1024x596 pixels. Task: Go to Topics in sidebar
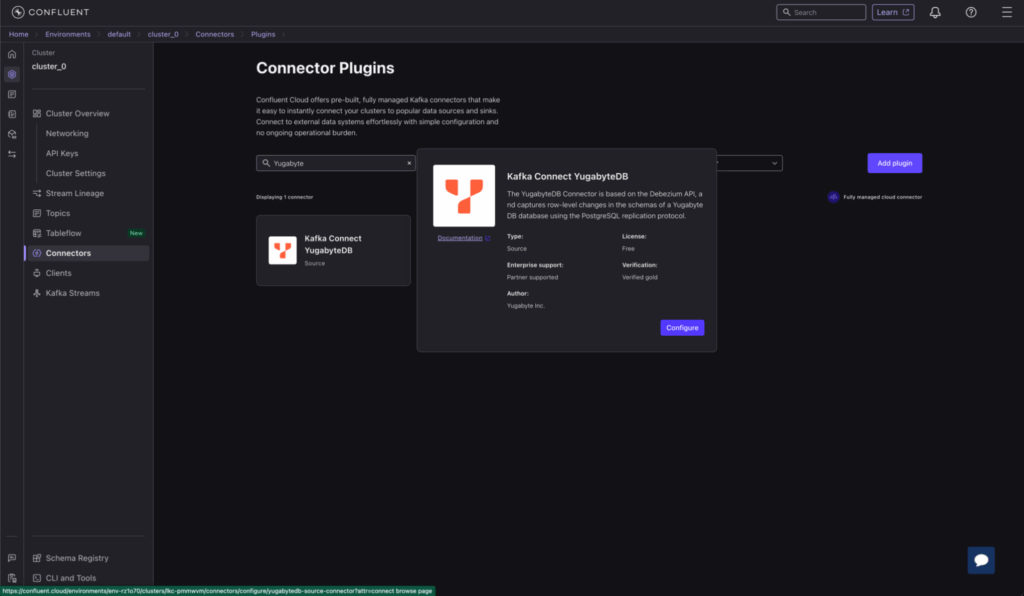pyautogui.click(x=58, y=213)
